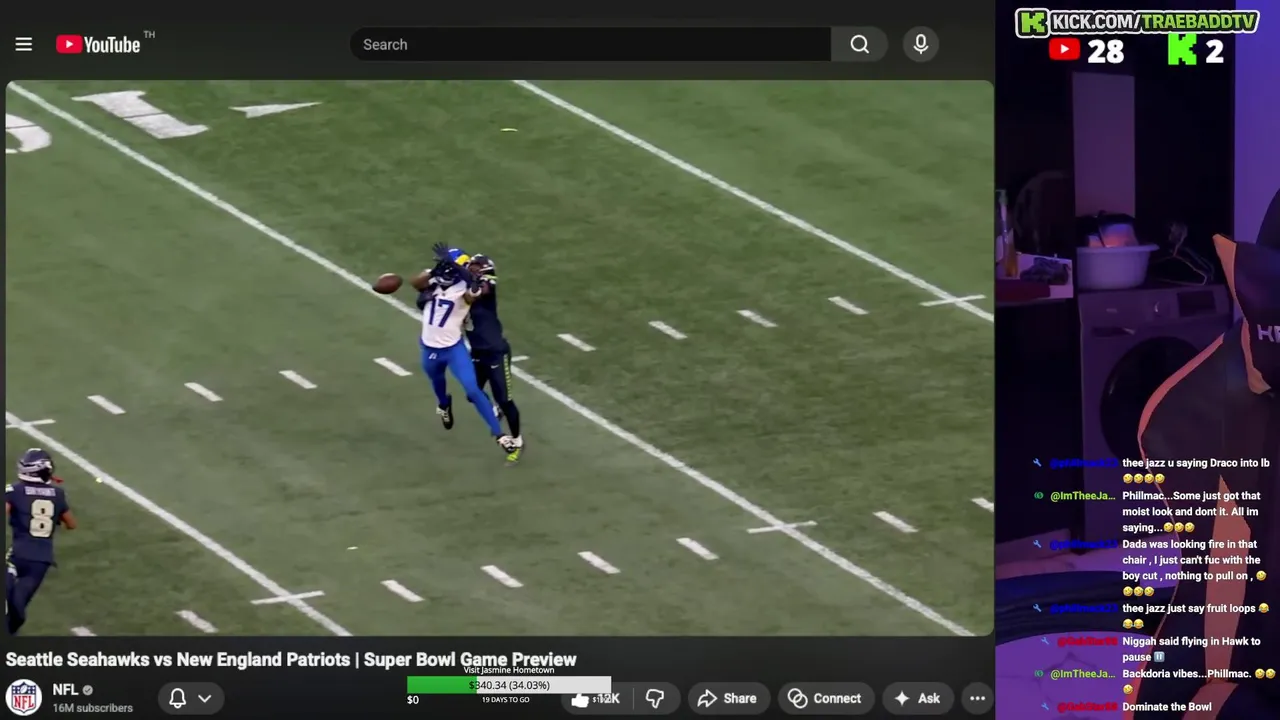Click chat message 'thee jazz u saying Draco into lb'
Viewport: 1280px width, 720px height.
click(x=1195, y=470)
